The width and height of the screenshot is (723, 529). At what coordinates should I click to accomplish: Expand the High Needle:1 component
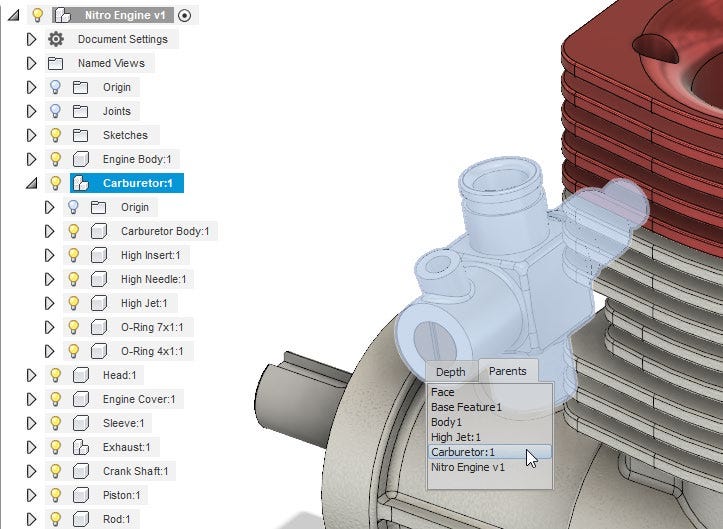pyautogui.click(x=49, y=279)
